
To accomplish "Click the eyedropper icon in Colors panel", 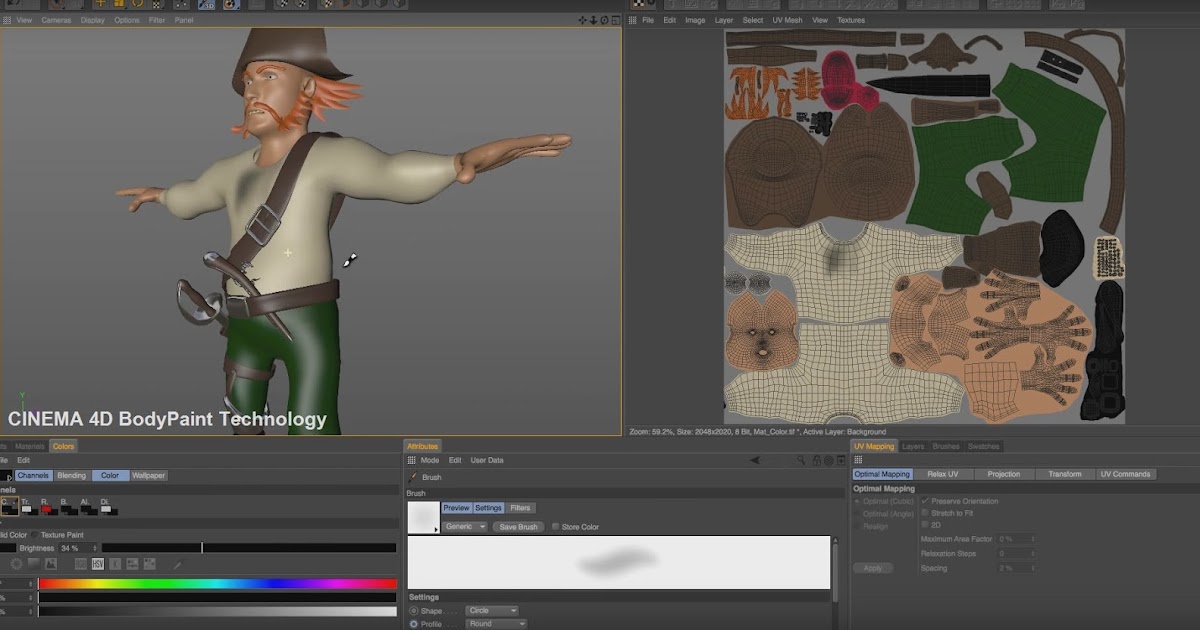I will click(178, 564).
